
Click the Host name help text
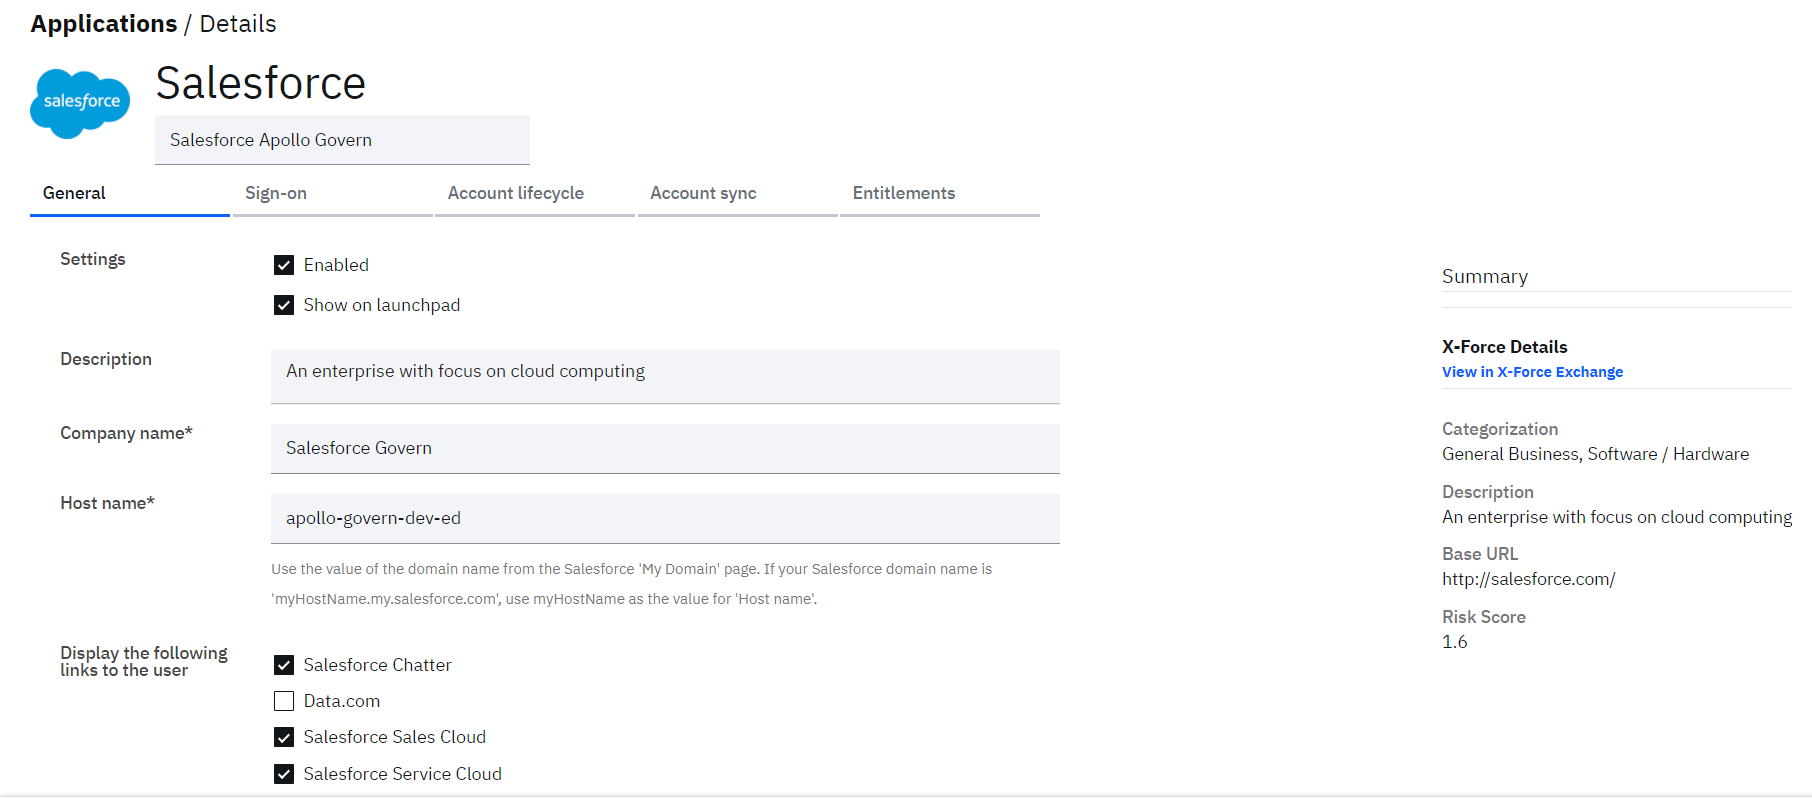click(632, 584)
